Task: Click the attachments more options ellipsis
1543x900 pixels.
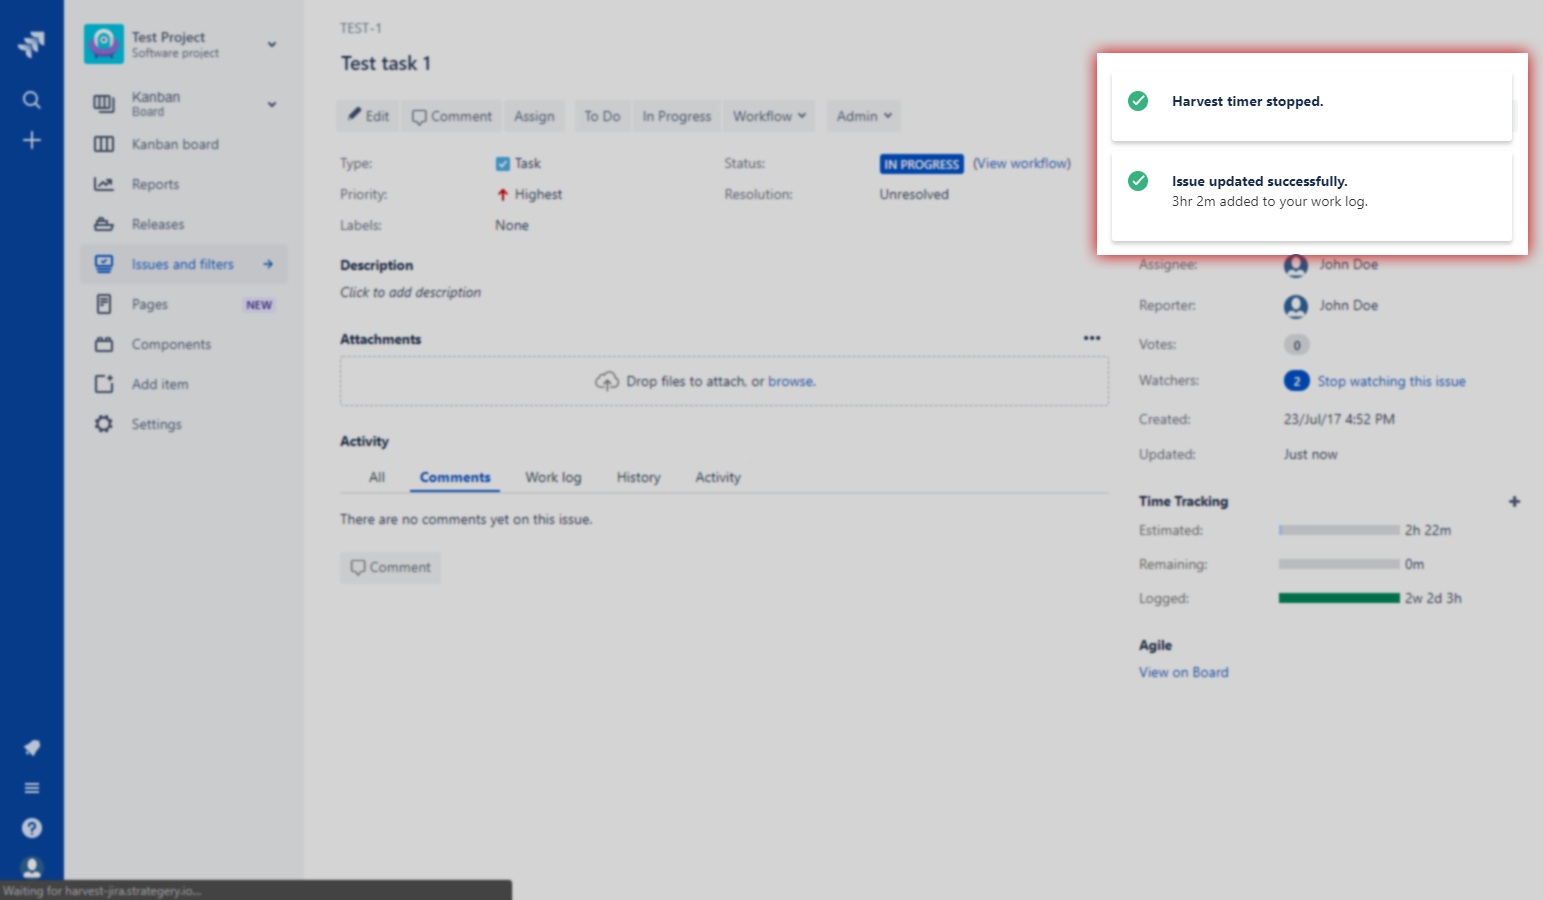Action: (1092, 338)
